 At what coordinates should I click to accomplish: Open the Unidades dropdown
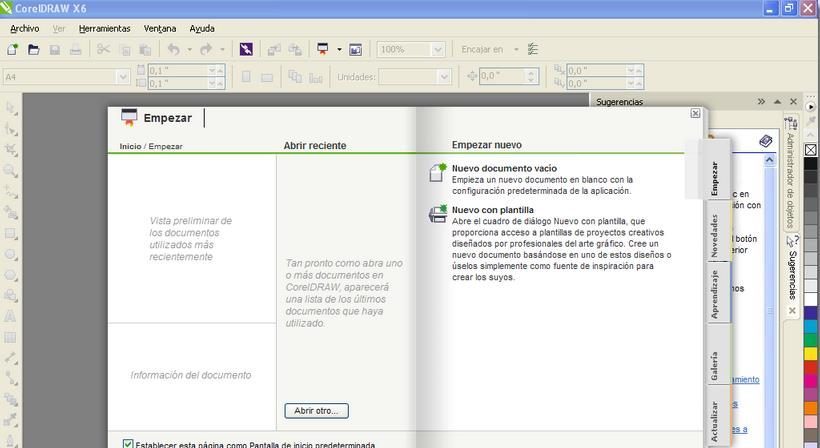pos(444,77)
